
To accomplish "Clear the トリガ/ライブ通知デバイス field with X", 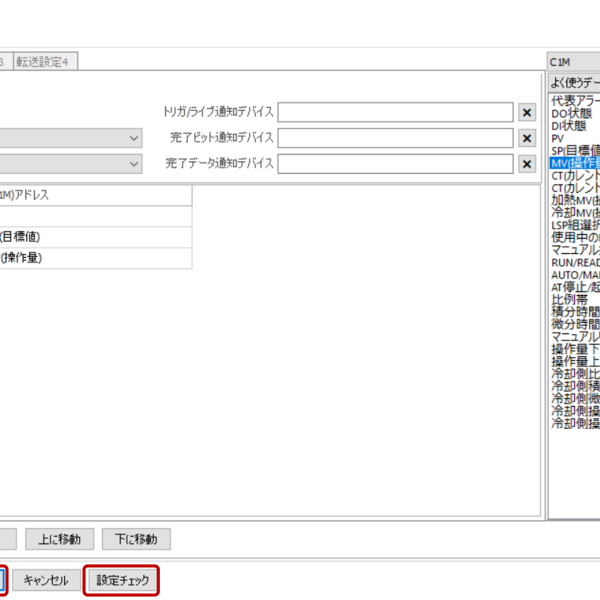I will (527, 112).
